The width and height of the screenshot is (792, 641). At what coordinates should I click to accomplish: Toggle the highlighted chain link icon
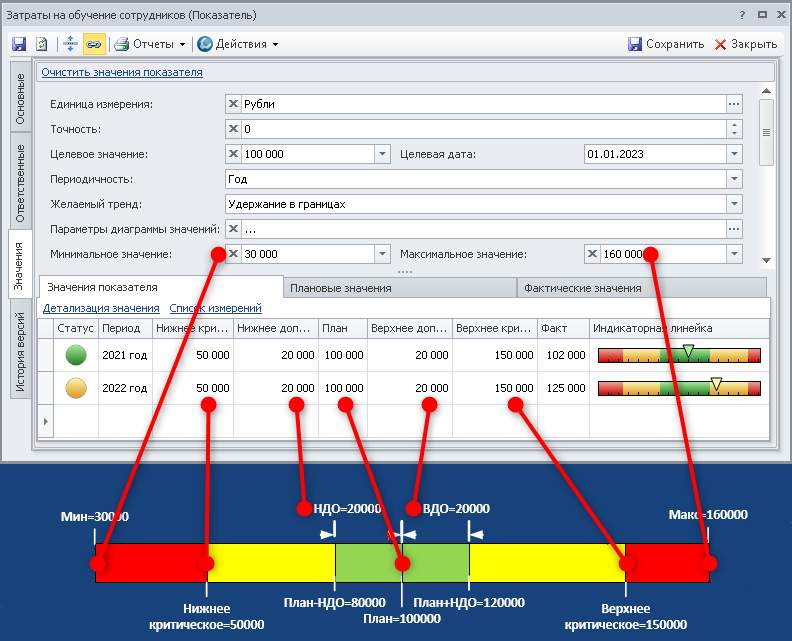93,44
